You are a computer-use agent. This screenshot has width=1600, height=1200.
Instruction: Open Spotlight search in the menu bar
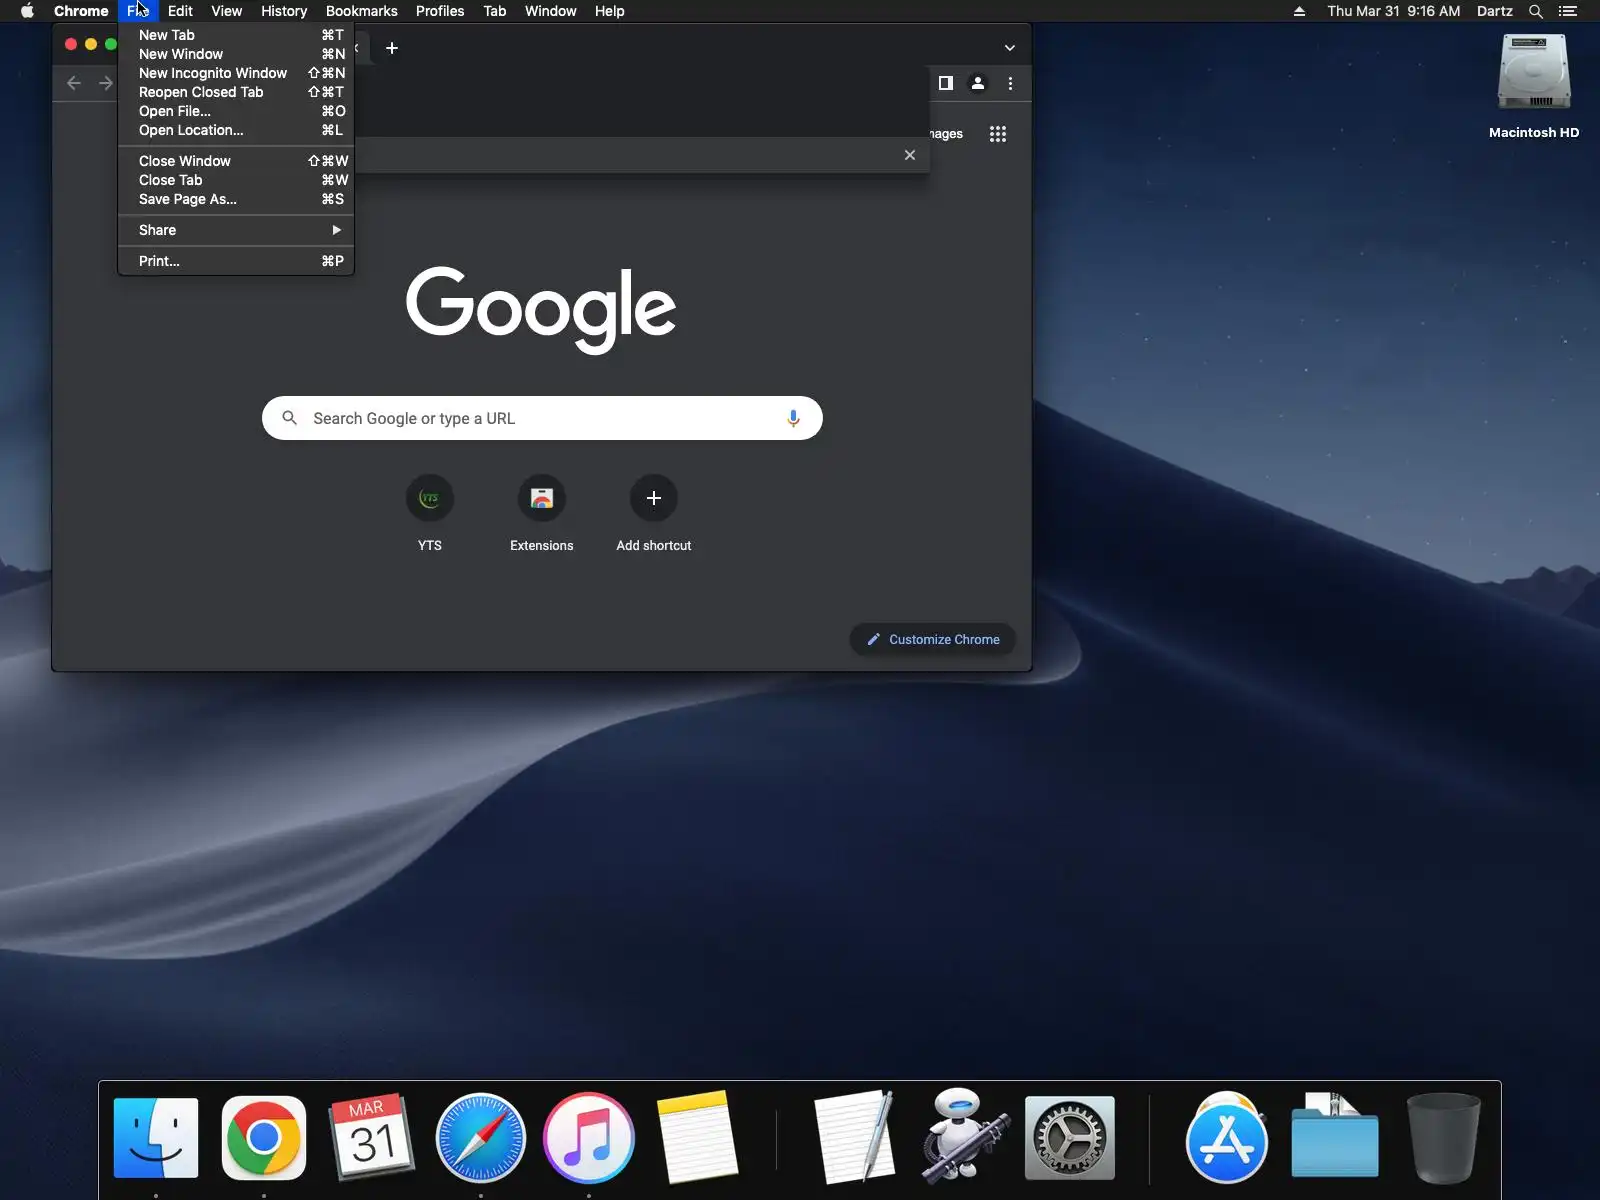click(1536, 11)
